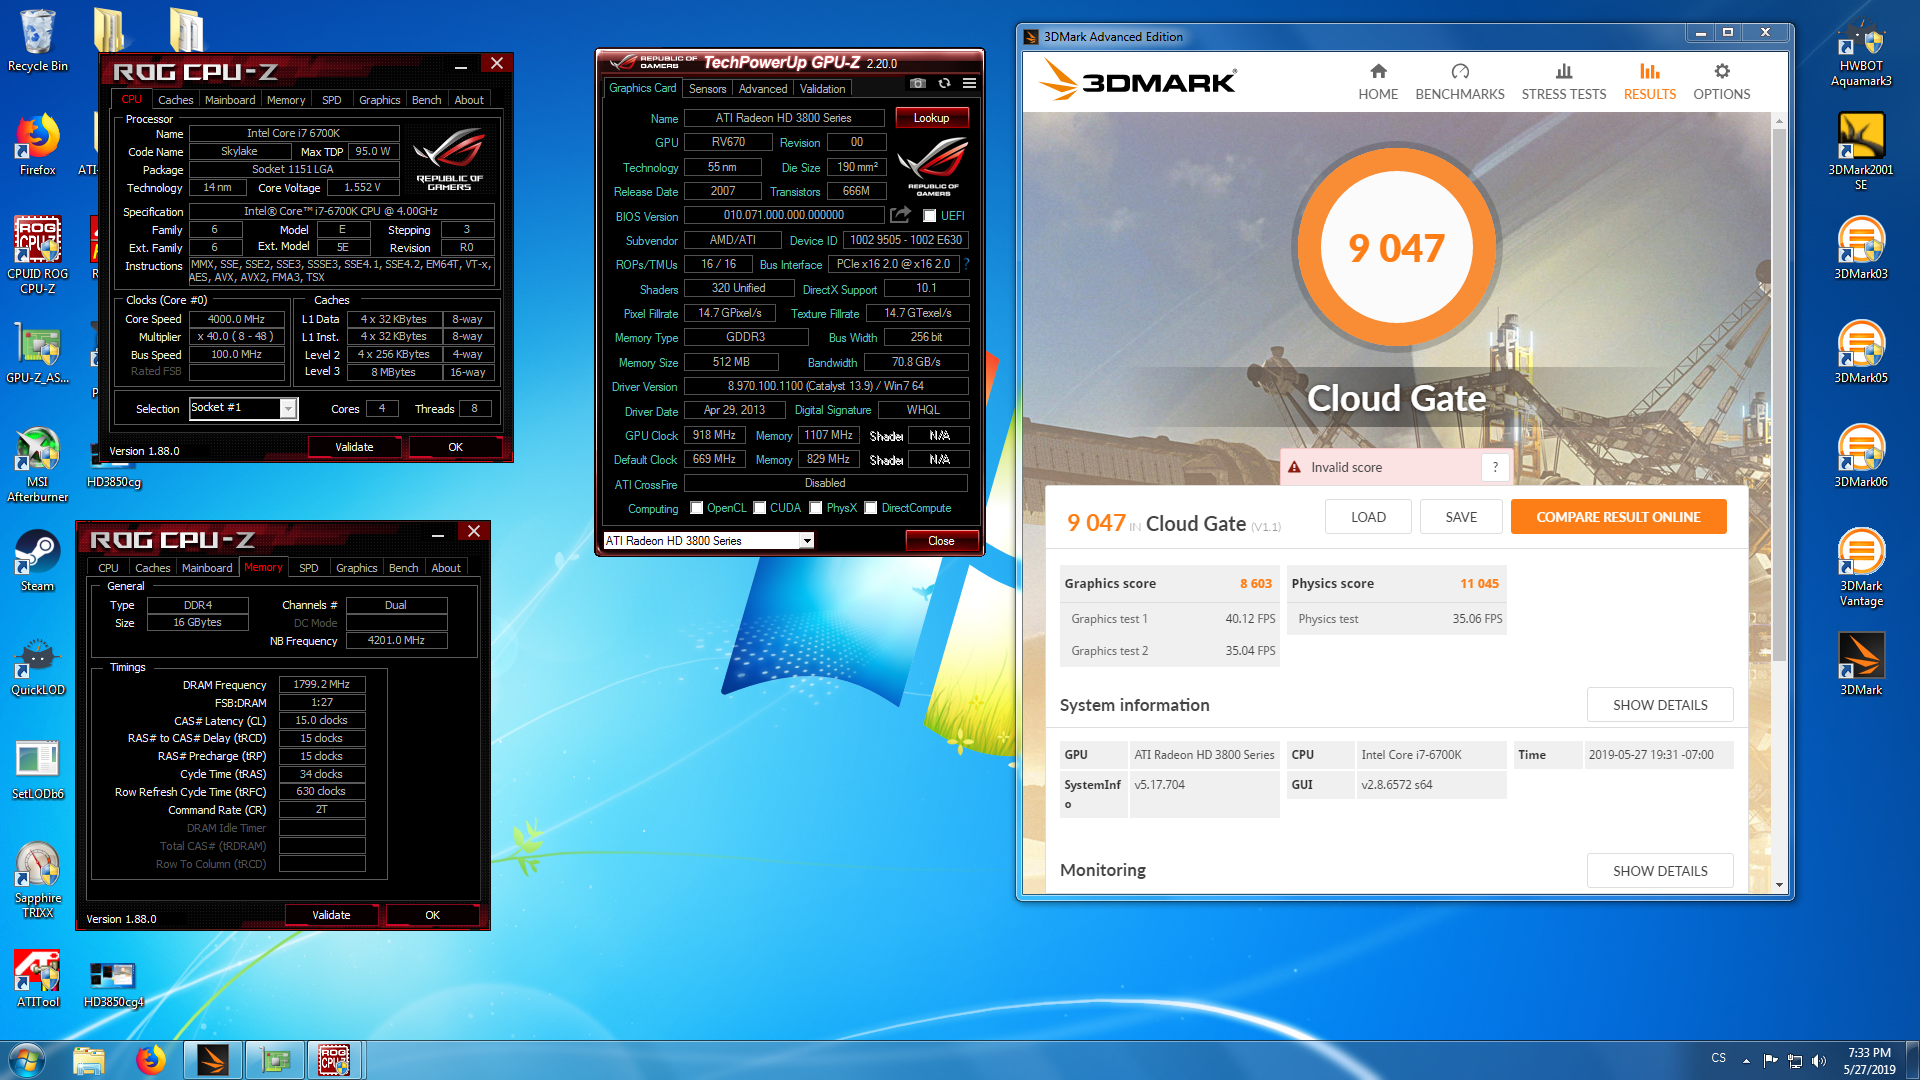1920x1080 pixels.
Task: Open MSI Afterburner desktop shortcut
Action: [38, 464]
